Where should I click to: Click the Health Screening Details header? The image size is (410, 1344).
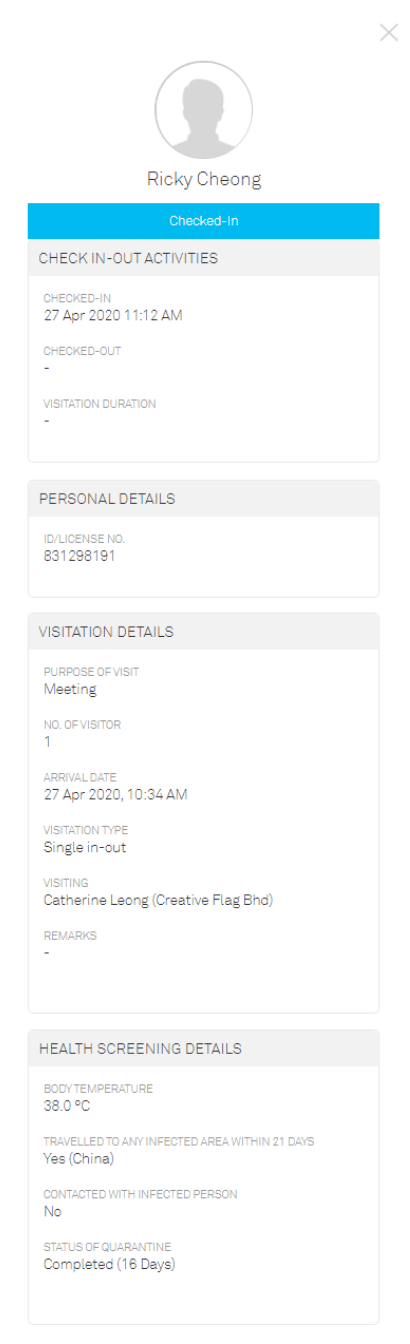pos(204,1049)
